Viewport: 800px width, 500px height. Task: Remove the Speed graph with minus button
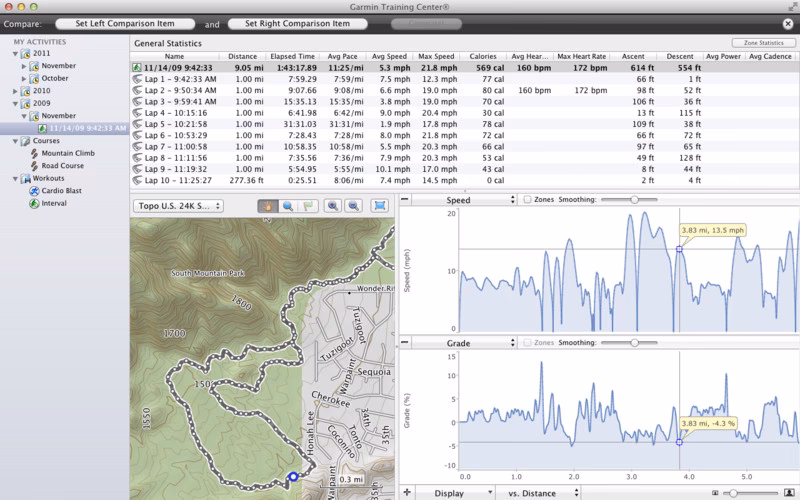405,199
